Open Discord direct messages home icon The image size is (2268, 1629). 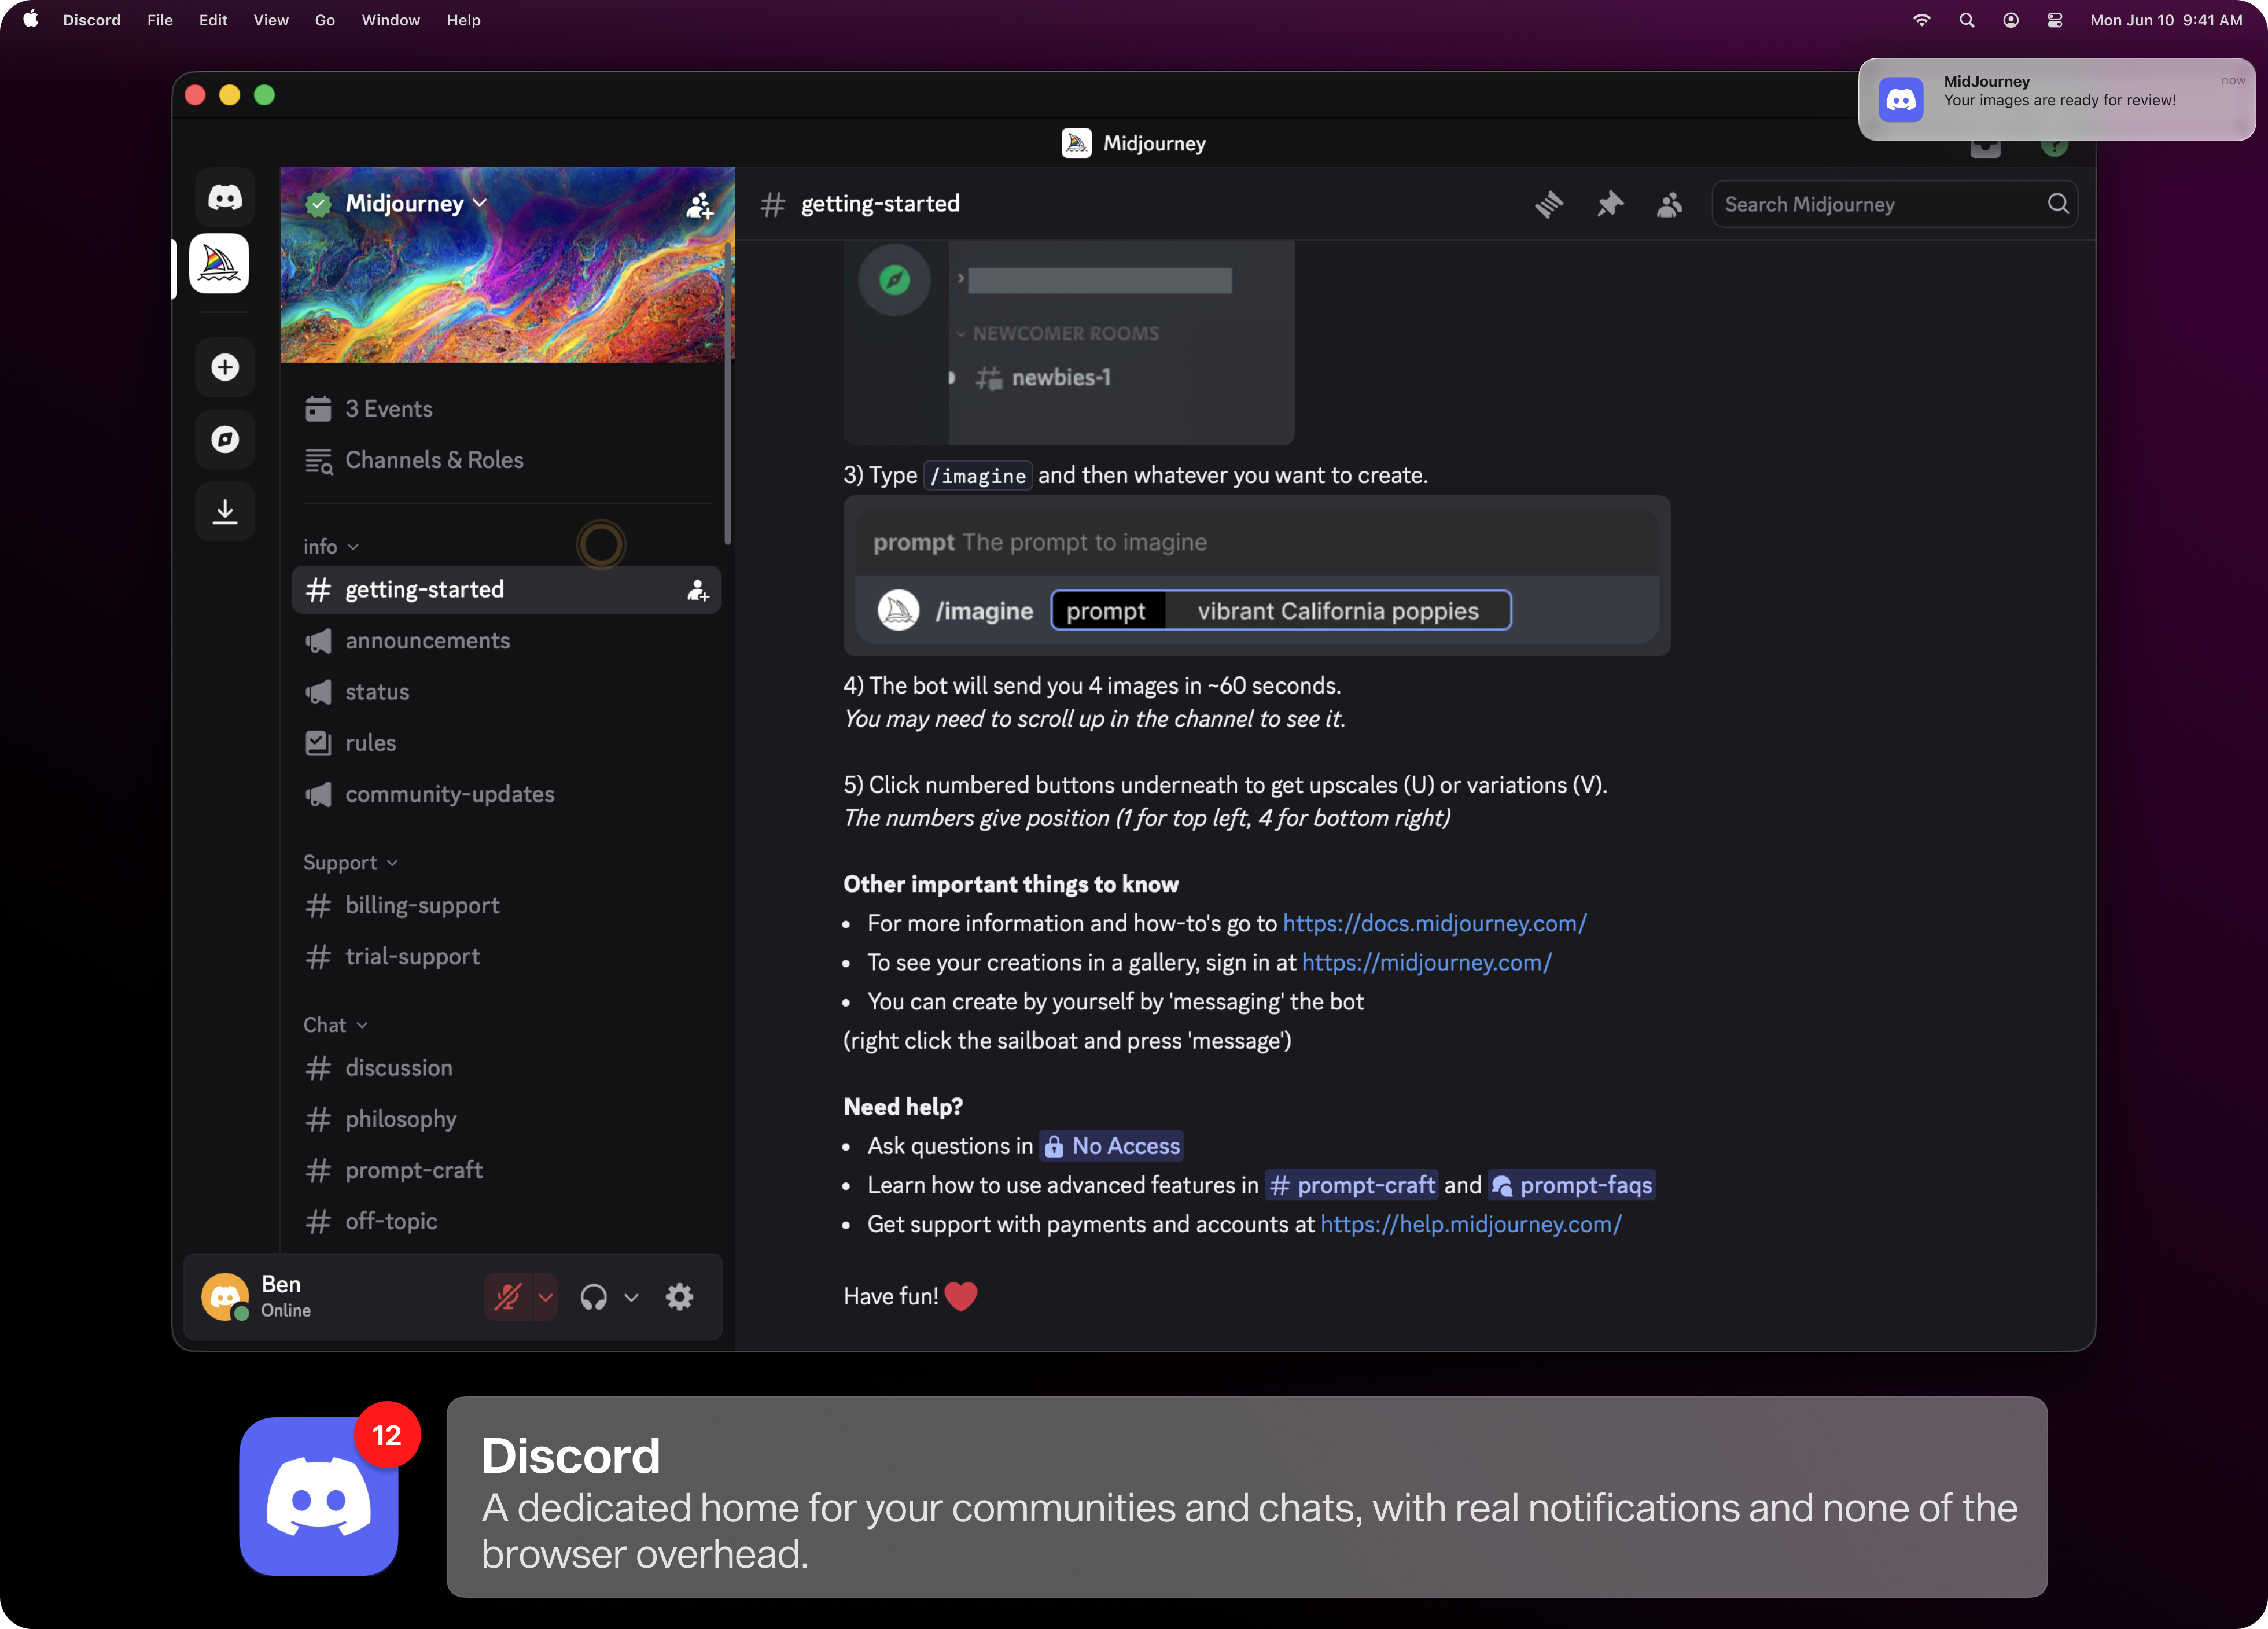click(224, 197)
